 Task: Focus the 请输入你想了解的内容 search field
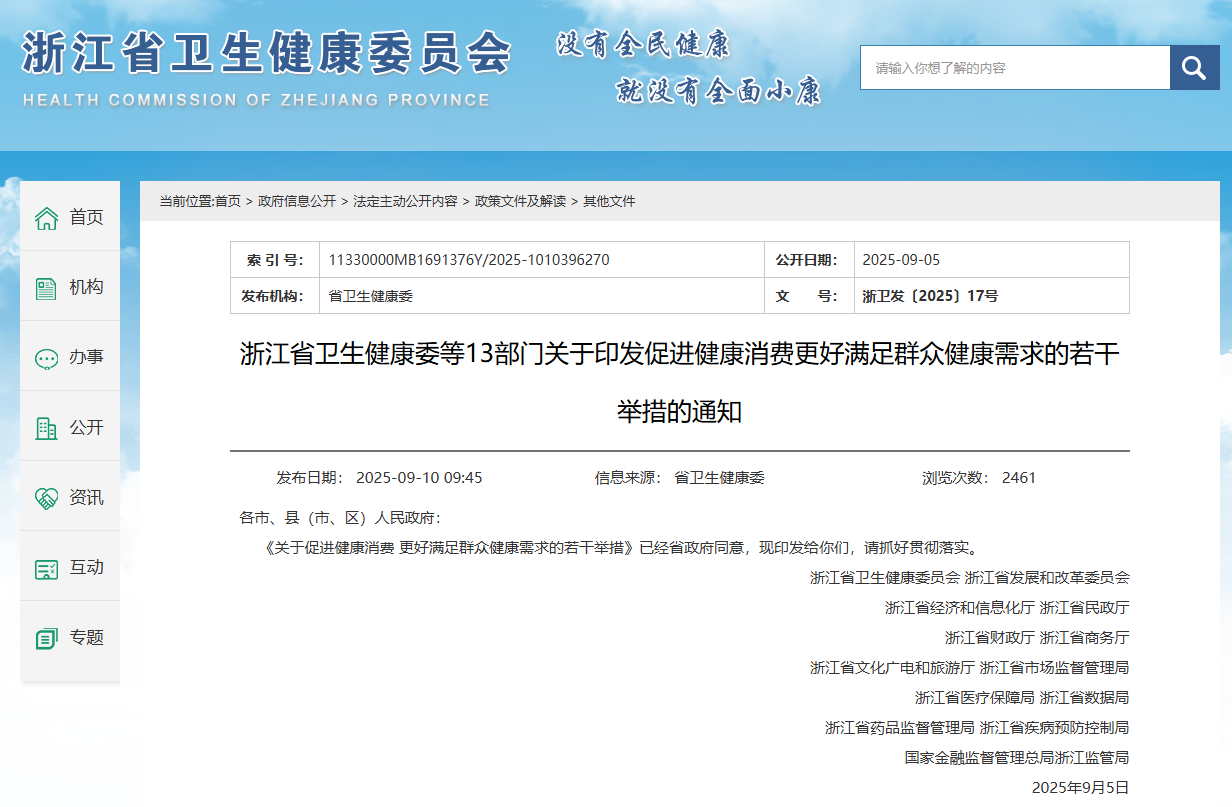click(1015, 67)
